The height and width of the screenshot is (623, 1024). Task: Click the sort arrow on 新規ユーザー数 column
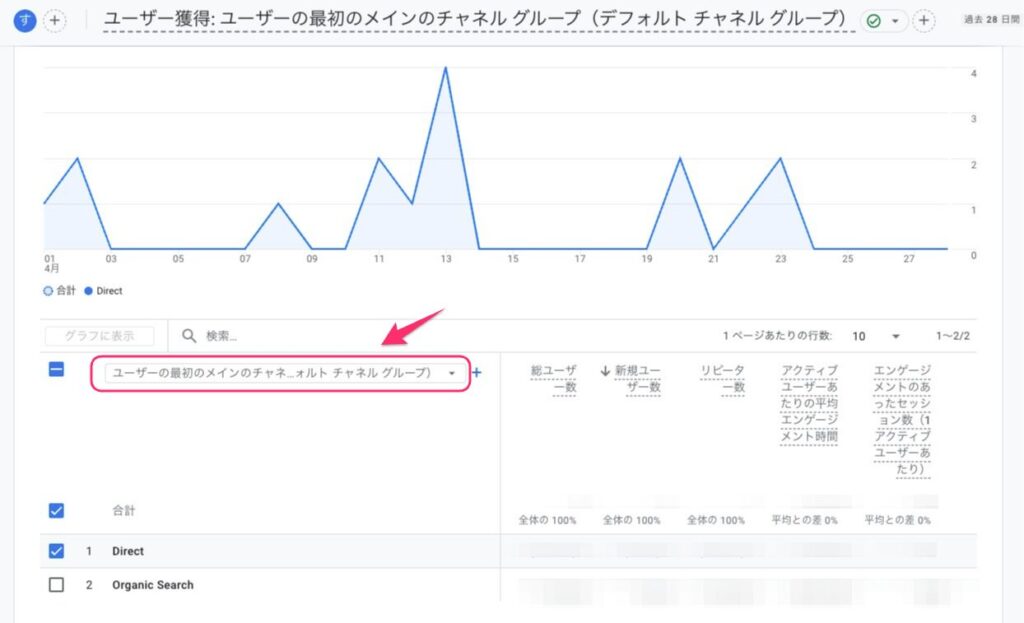(605, 371)
